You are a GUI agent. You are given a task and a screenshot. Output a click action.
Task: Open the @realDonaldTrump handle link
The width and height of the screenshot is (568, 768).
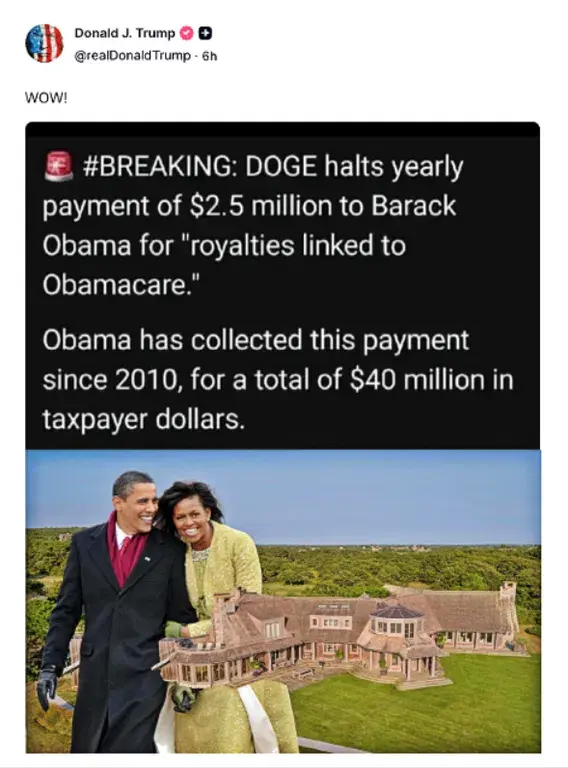[132, 56]
